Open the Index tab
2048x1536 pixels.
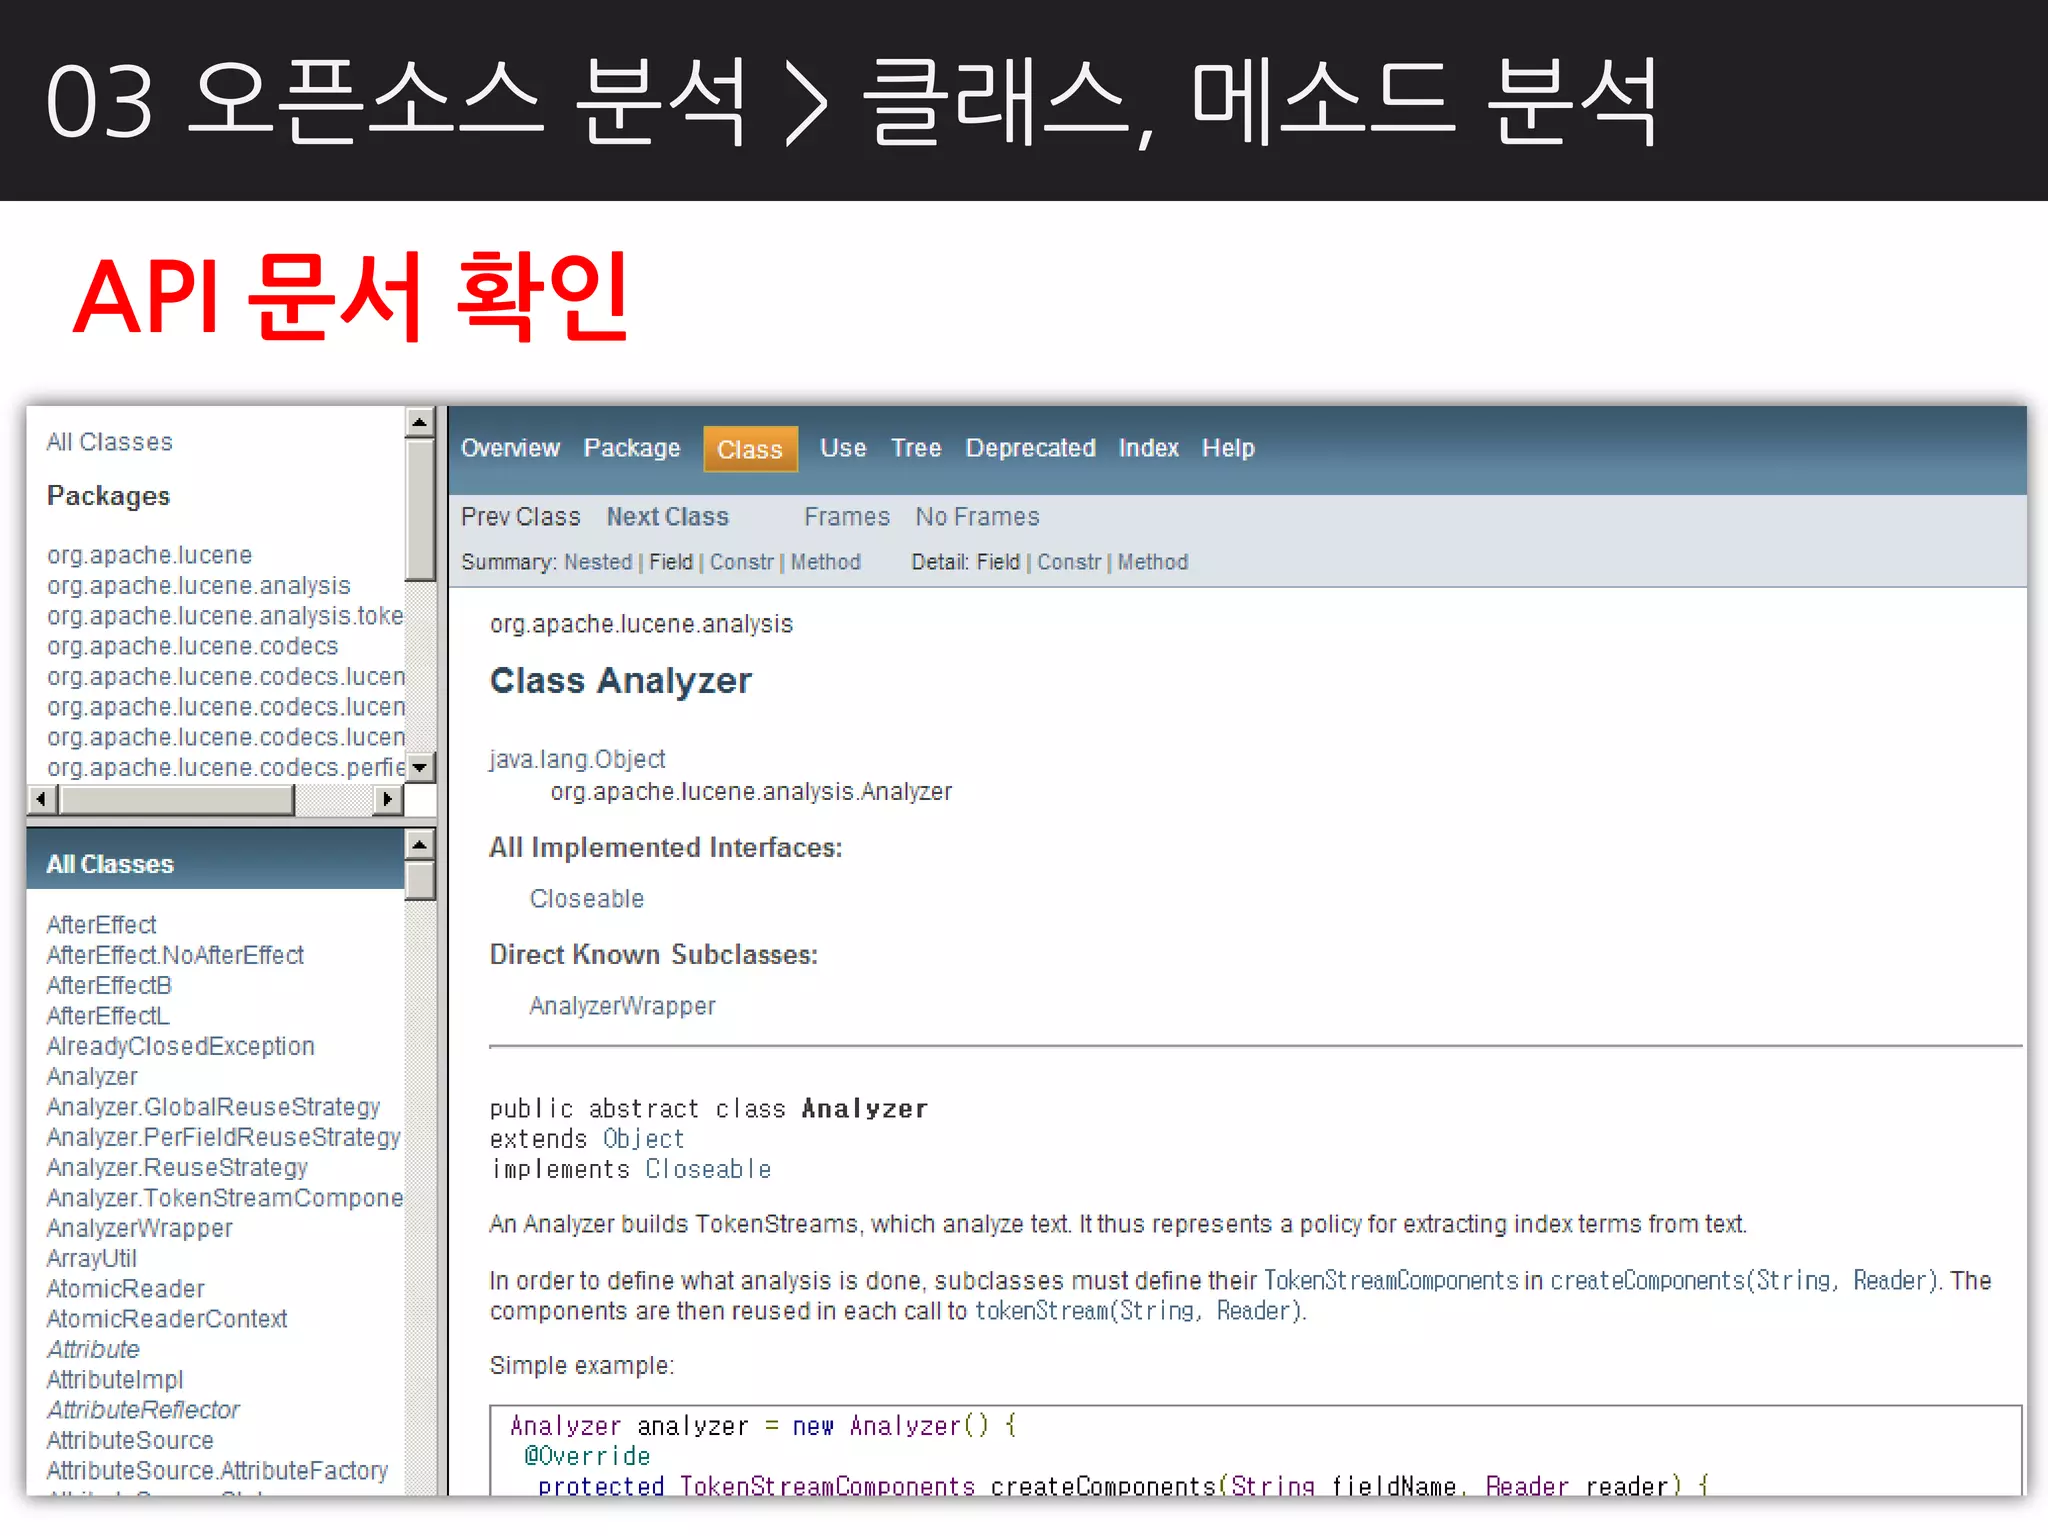(1148, 448)
